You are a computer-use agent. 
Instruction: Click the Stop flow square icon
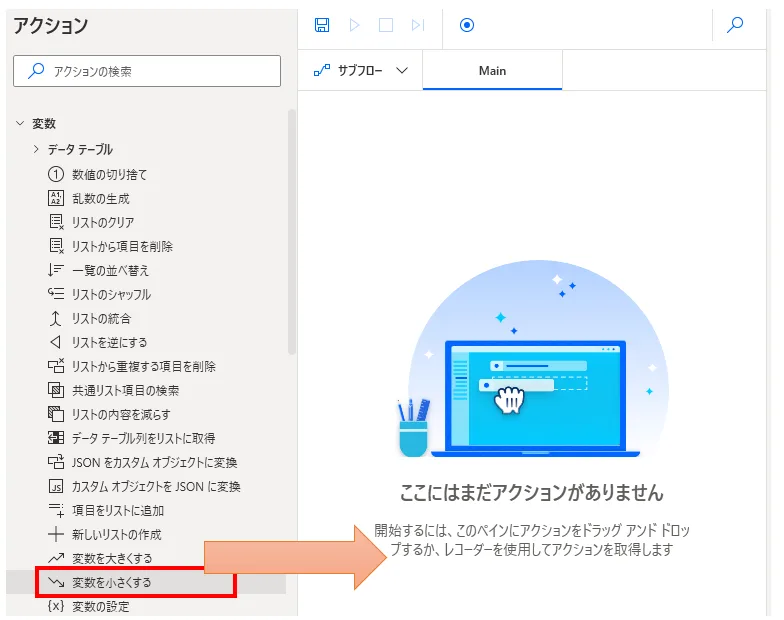pyautogui.click(x=386, y=25)
